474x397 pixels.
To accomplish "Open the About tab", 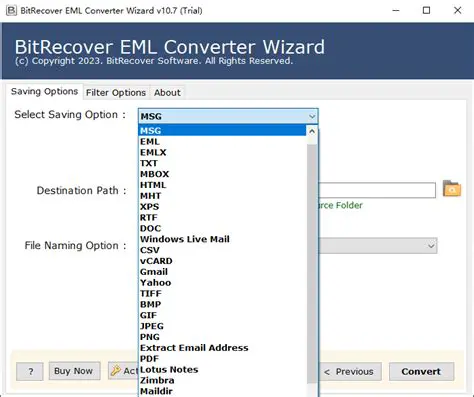I will click(x=167, y=92).
